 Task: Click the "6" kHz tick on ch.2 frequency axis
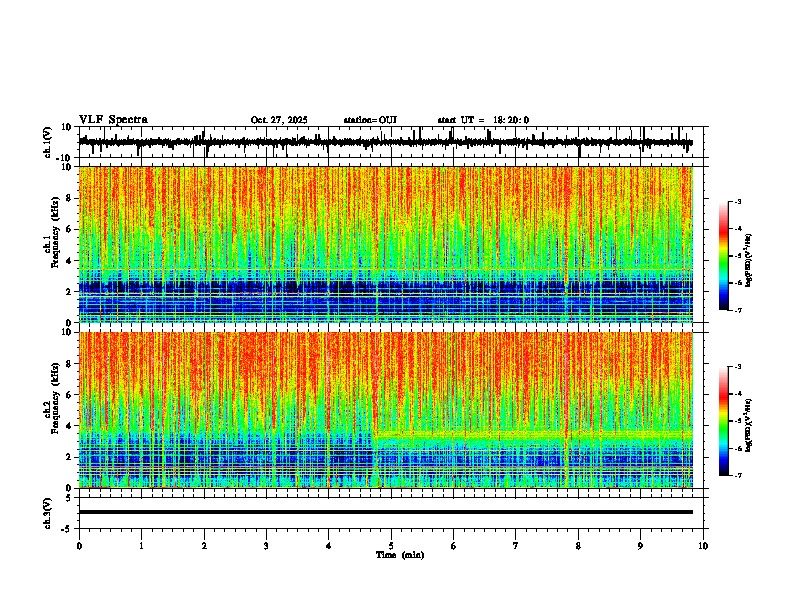click(x=69, y=395)
